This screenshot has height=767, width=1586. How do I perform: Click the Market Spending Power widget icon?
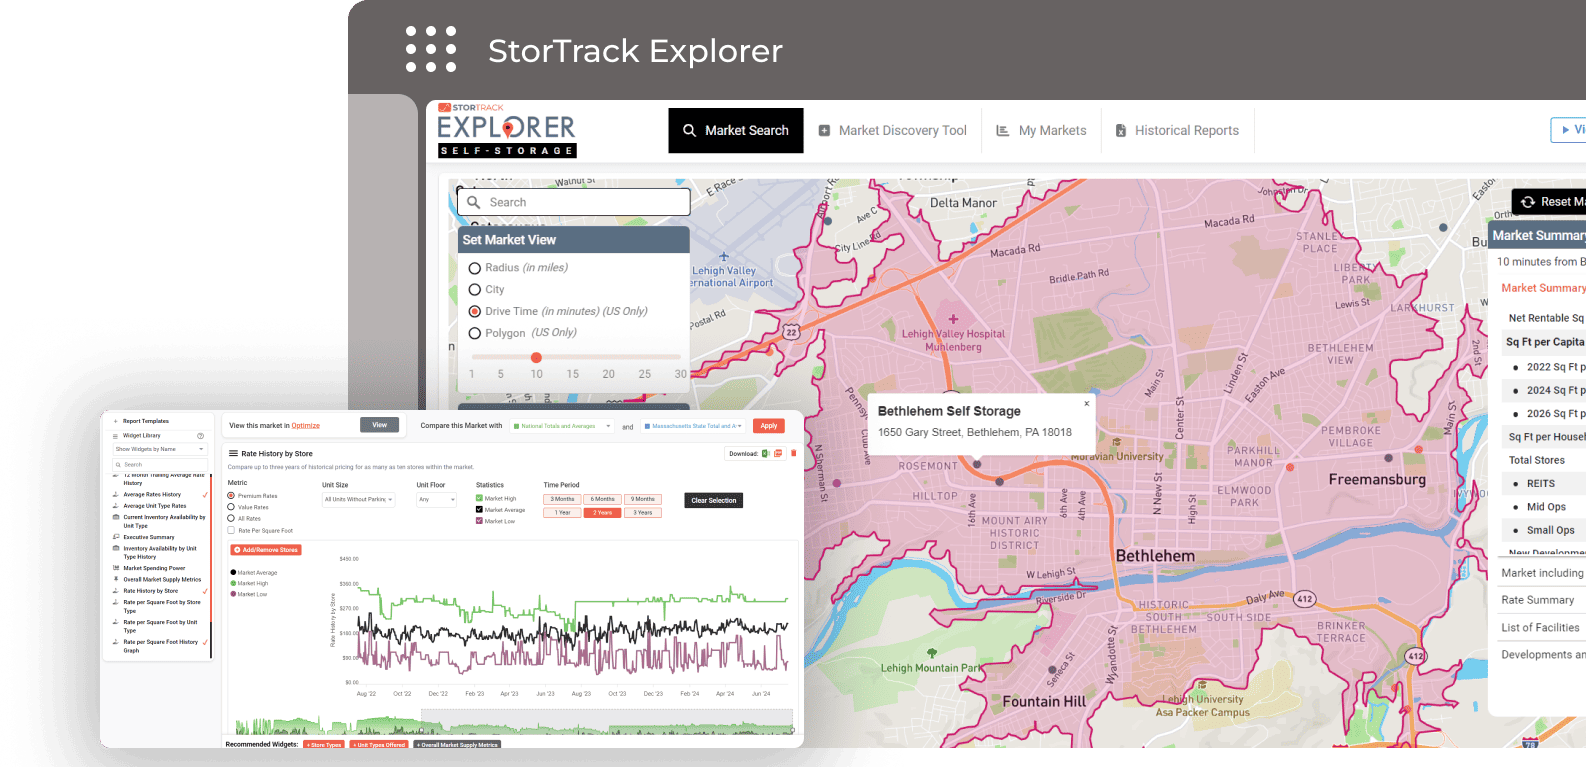[116, 568]
